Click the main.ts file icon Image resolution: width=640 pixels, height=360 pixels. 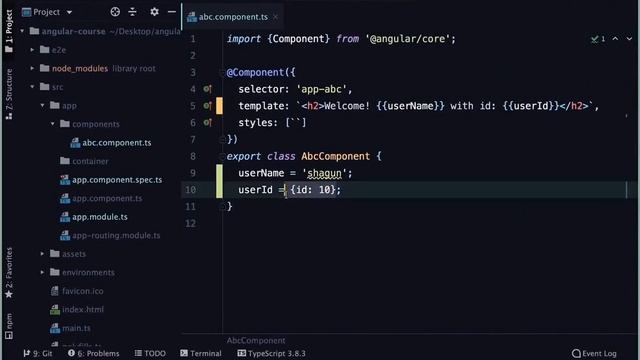pyautogui.click(x=55, y=328)
